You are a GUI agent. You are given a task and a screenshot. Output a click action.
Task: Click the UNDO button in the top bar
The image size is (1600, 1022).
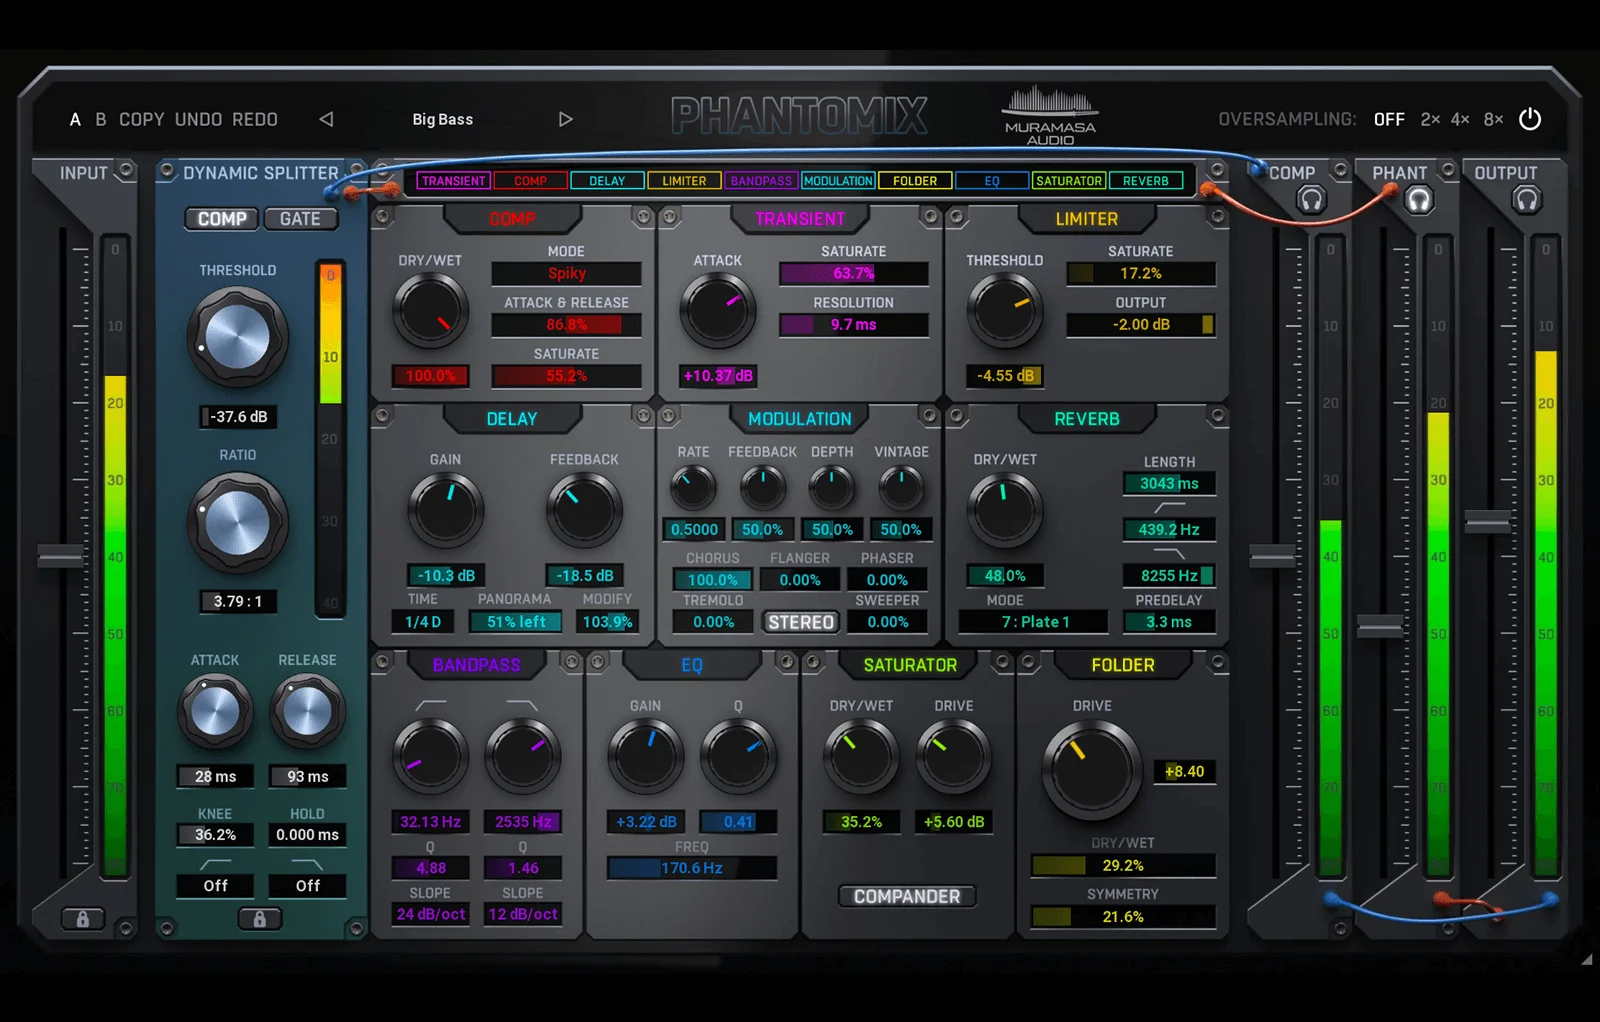click(x=198, y=119)
